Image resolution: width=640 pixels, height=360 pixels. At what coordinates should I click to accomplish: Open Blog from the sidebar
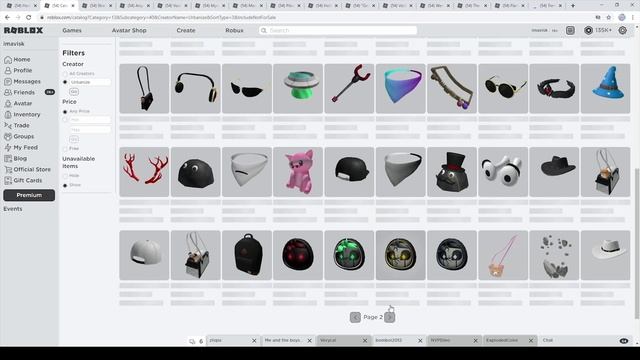[16, 159]
